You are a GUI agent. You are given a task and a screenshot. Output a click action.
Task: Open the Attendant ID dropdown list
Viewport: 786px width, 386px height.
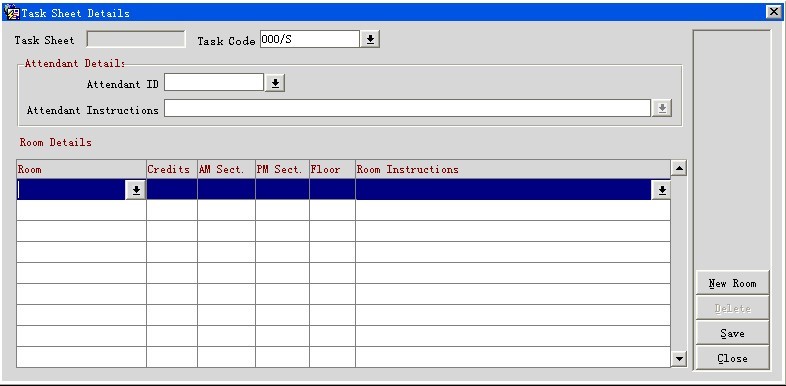click(275, 83)
